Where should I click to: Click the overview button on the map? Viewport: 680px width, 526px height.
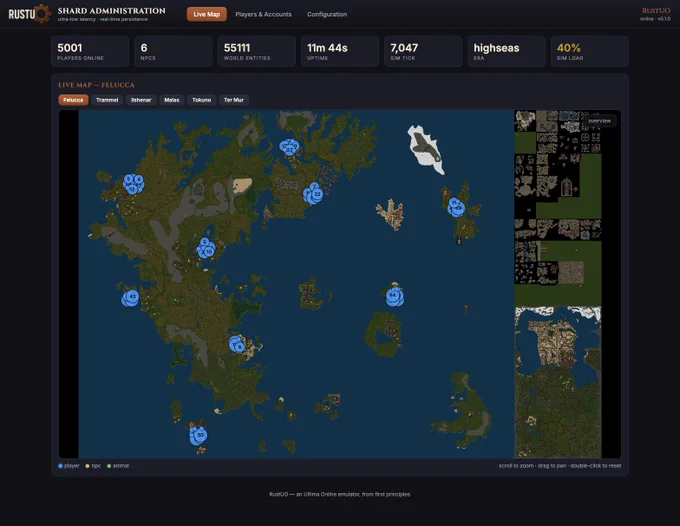[x=599, y=121]
